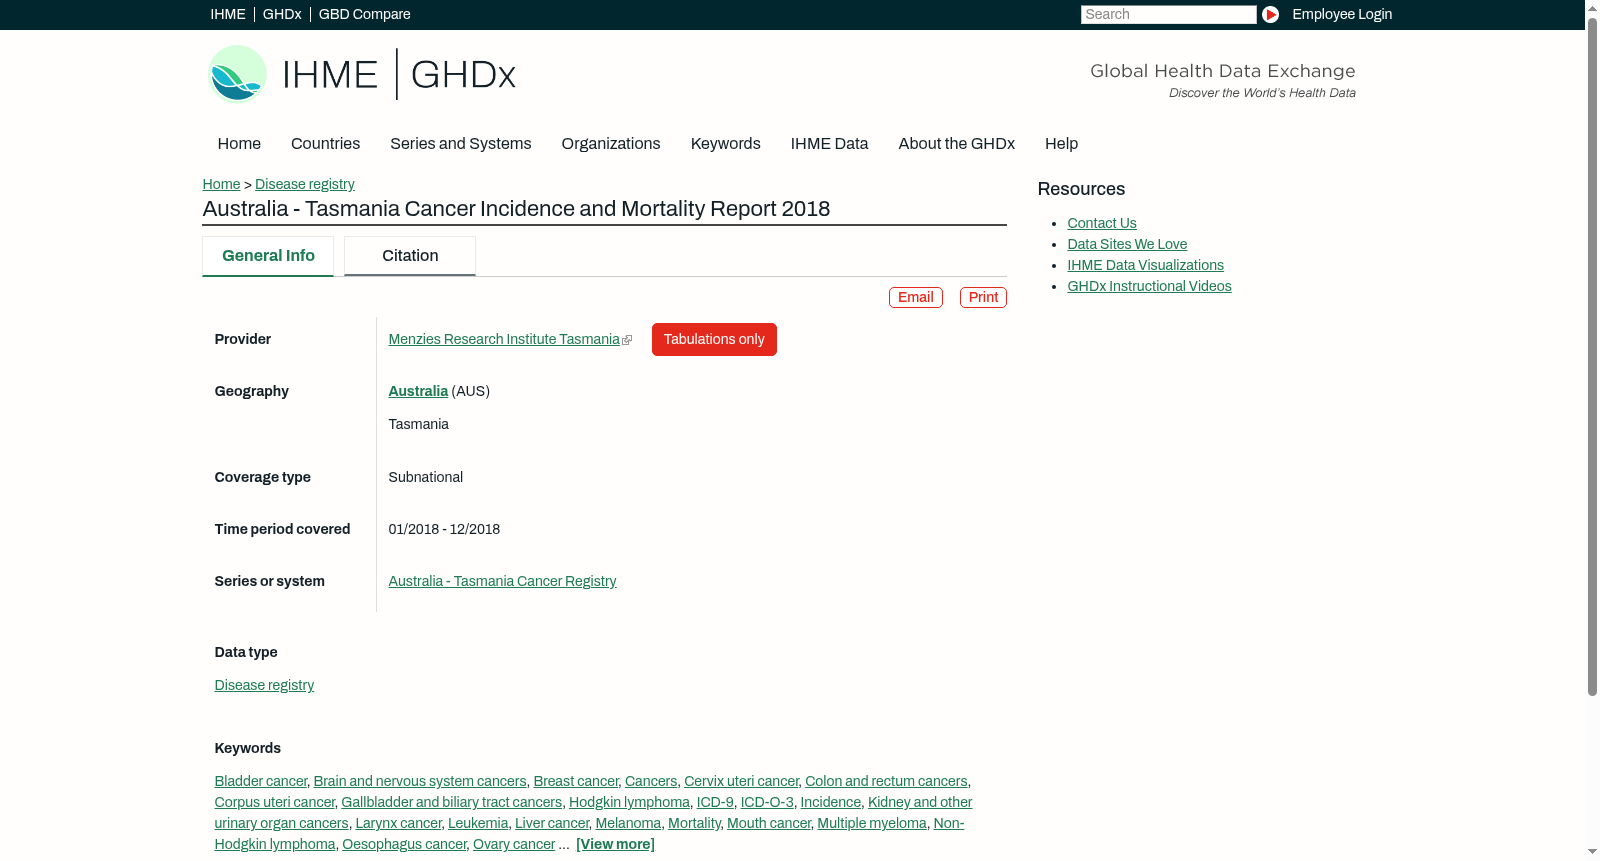The image size is (1600, 861).
Task: Click the Email button
Action: [916, 297]
